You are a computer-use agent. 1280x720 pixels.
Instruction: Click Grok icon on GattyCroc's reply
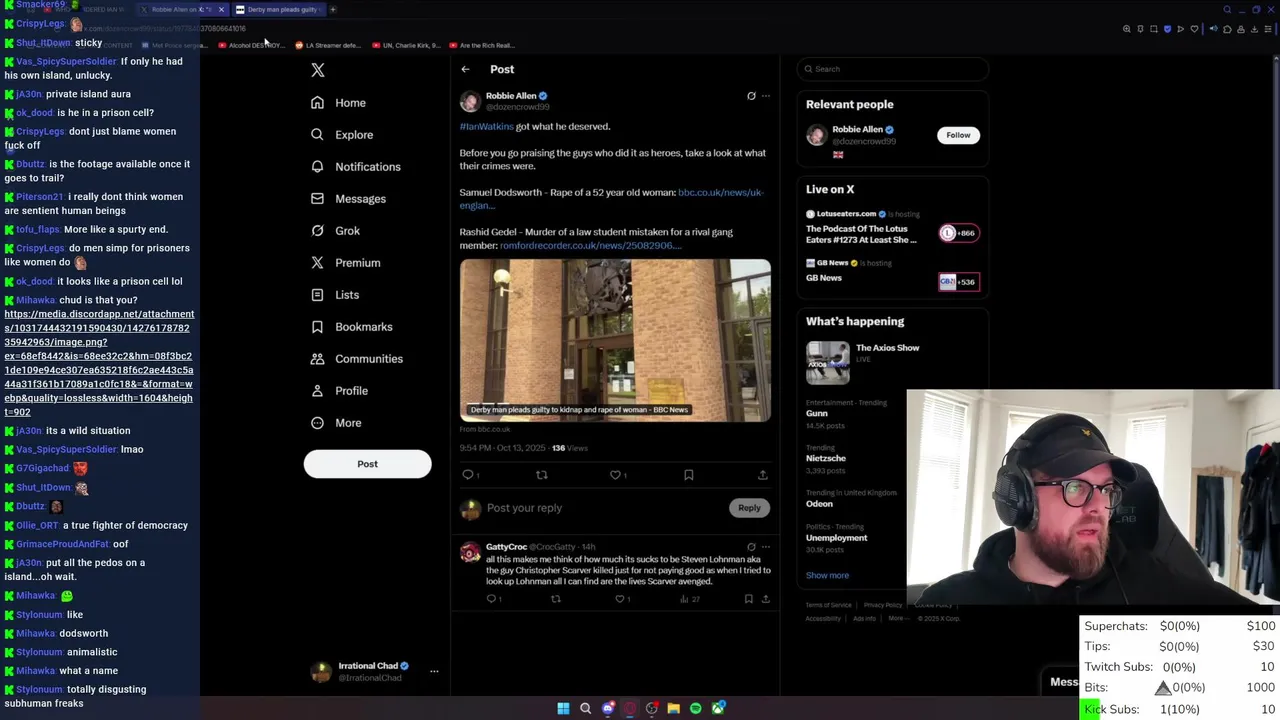pos(751,547)
